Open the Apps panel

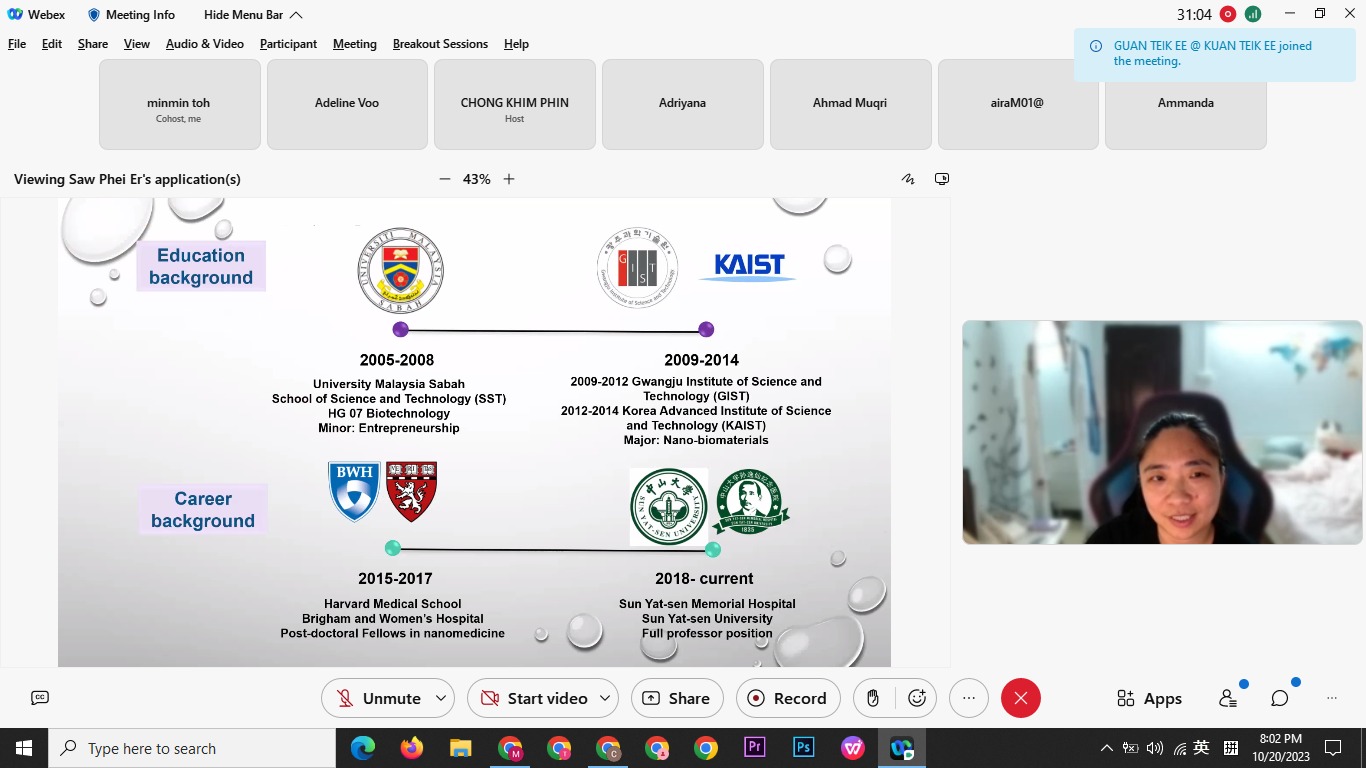pyautogui.click(x=1150, y=698)
